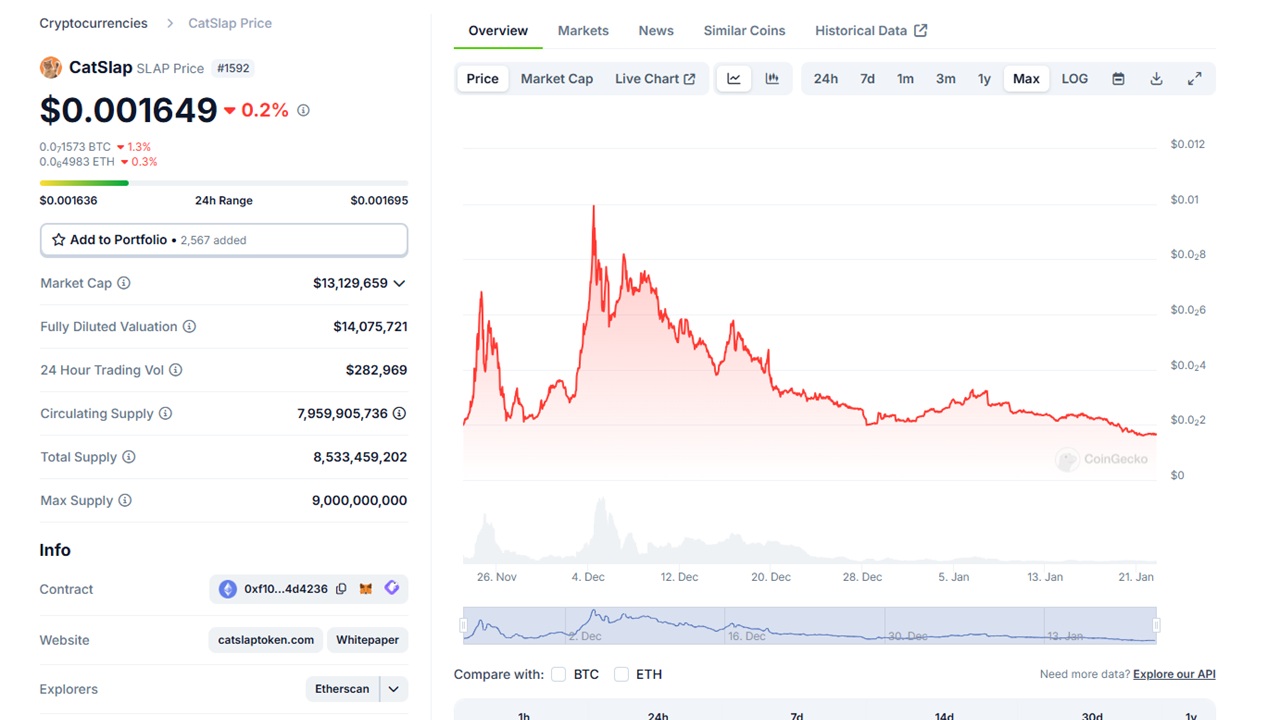Expand the Market Cap value chevron
1280x720 pixels.
click(x=399, y=283)
